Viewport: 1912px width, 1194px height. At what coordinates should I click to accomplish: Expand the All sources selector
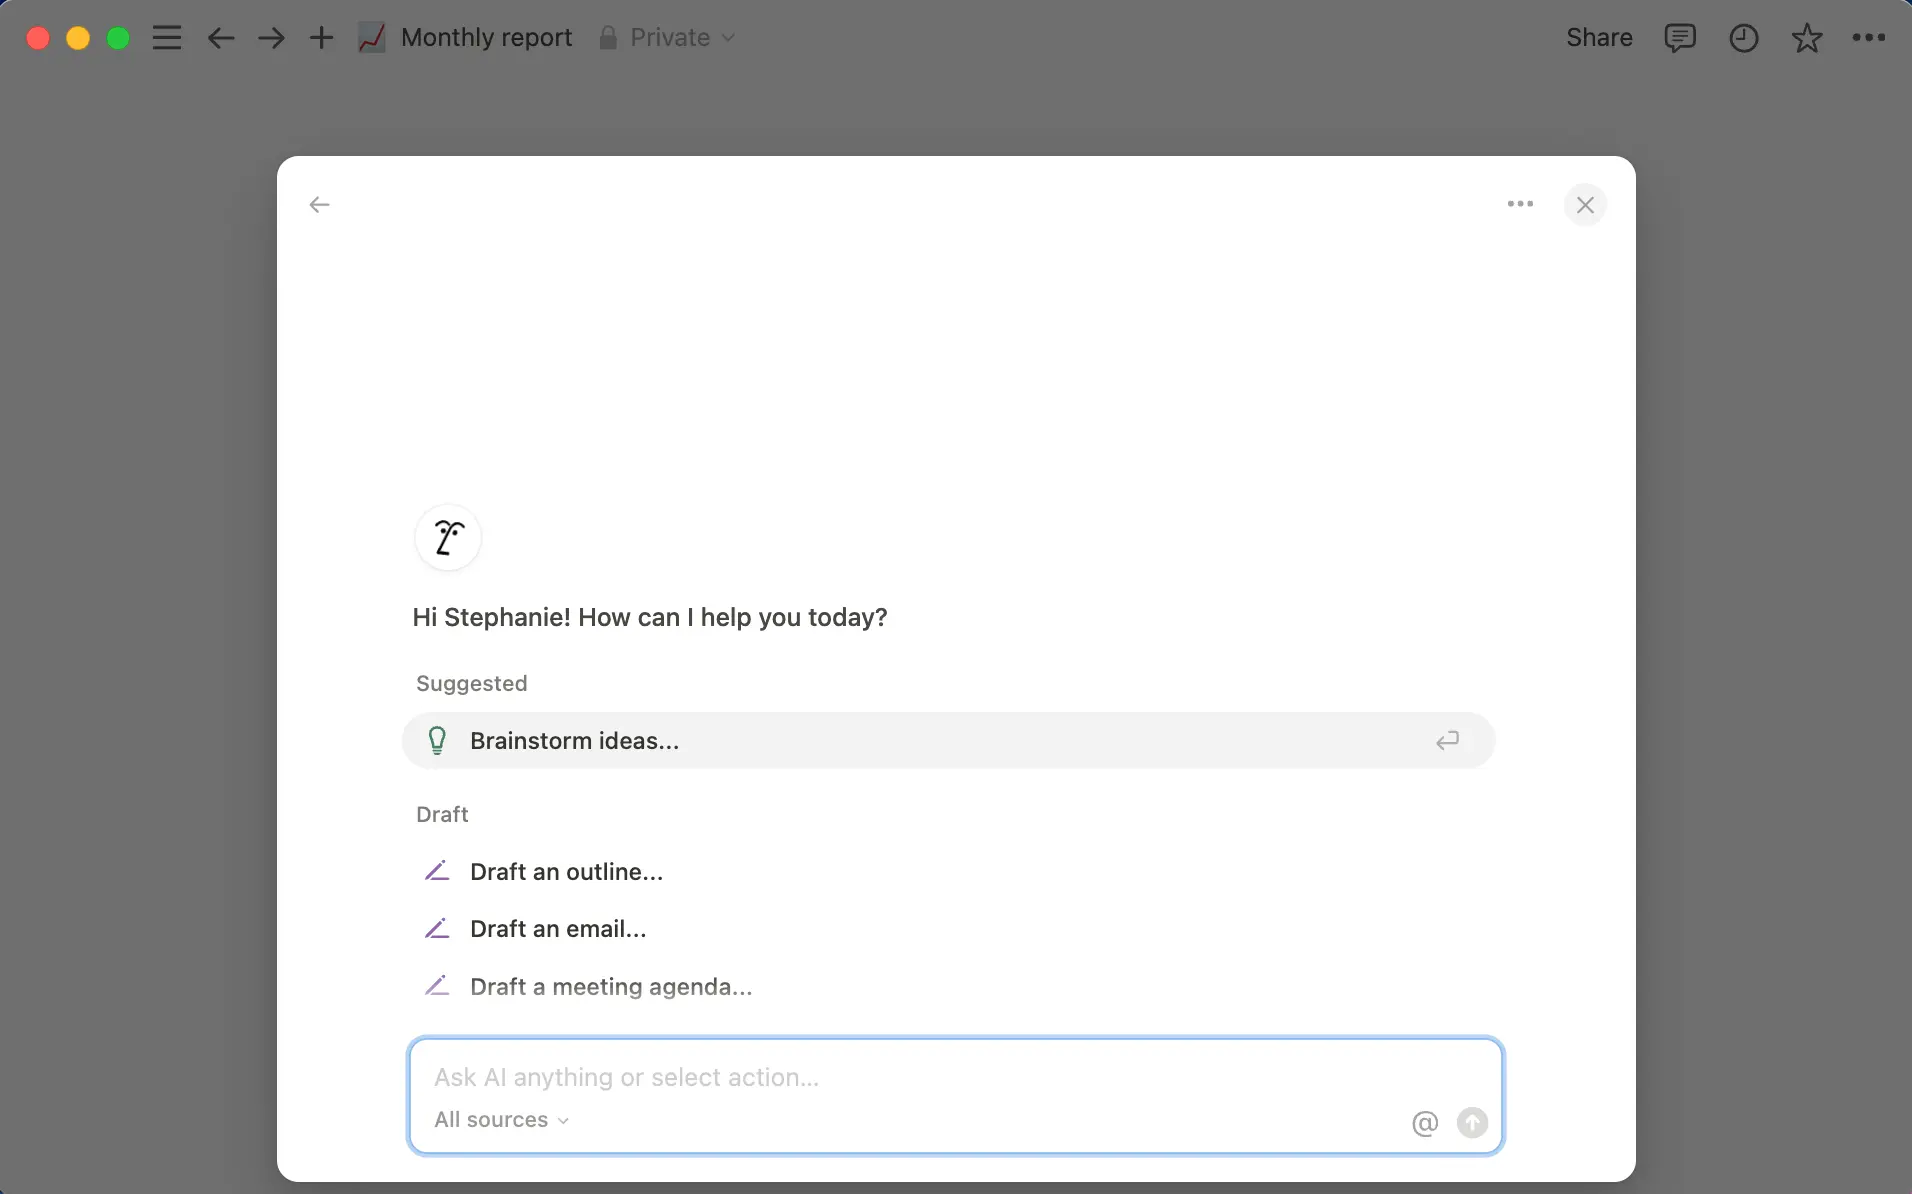501,1119
